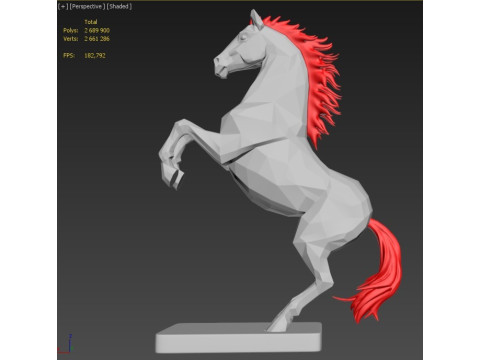480x360 pixels.
Task: Open the [+] general viewport menu
Action: click(63, 6)
